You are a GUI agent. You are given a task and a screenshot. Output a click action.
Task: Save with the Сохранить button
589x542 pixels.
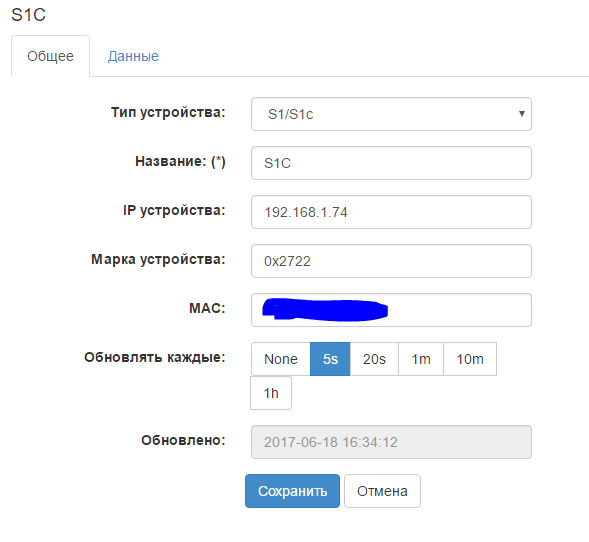point(292,491)
